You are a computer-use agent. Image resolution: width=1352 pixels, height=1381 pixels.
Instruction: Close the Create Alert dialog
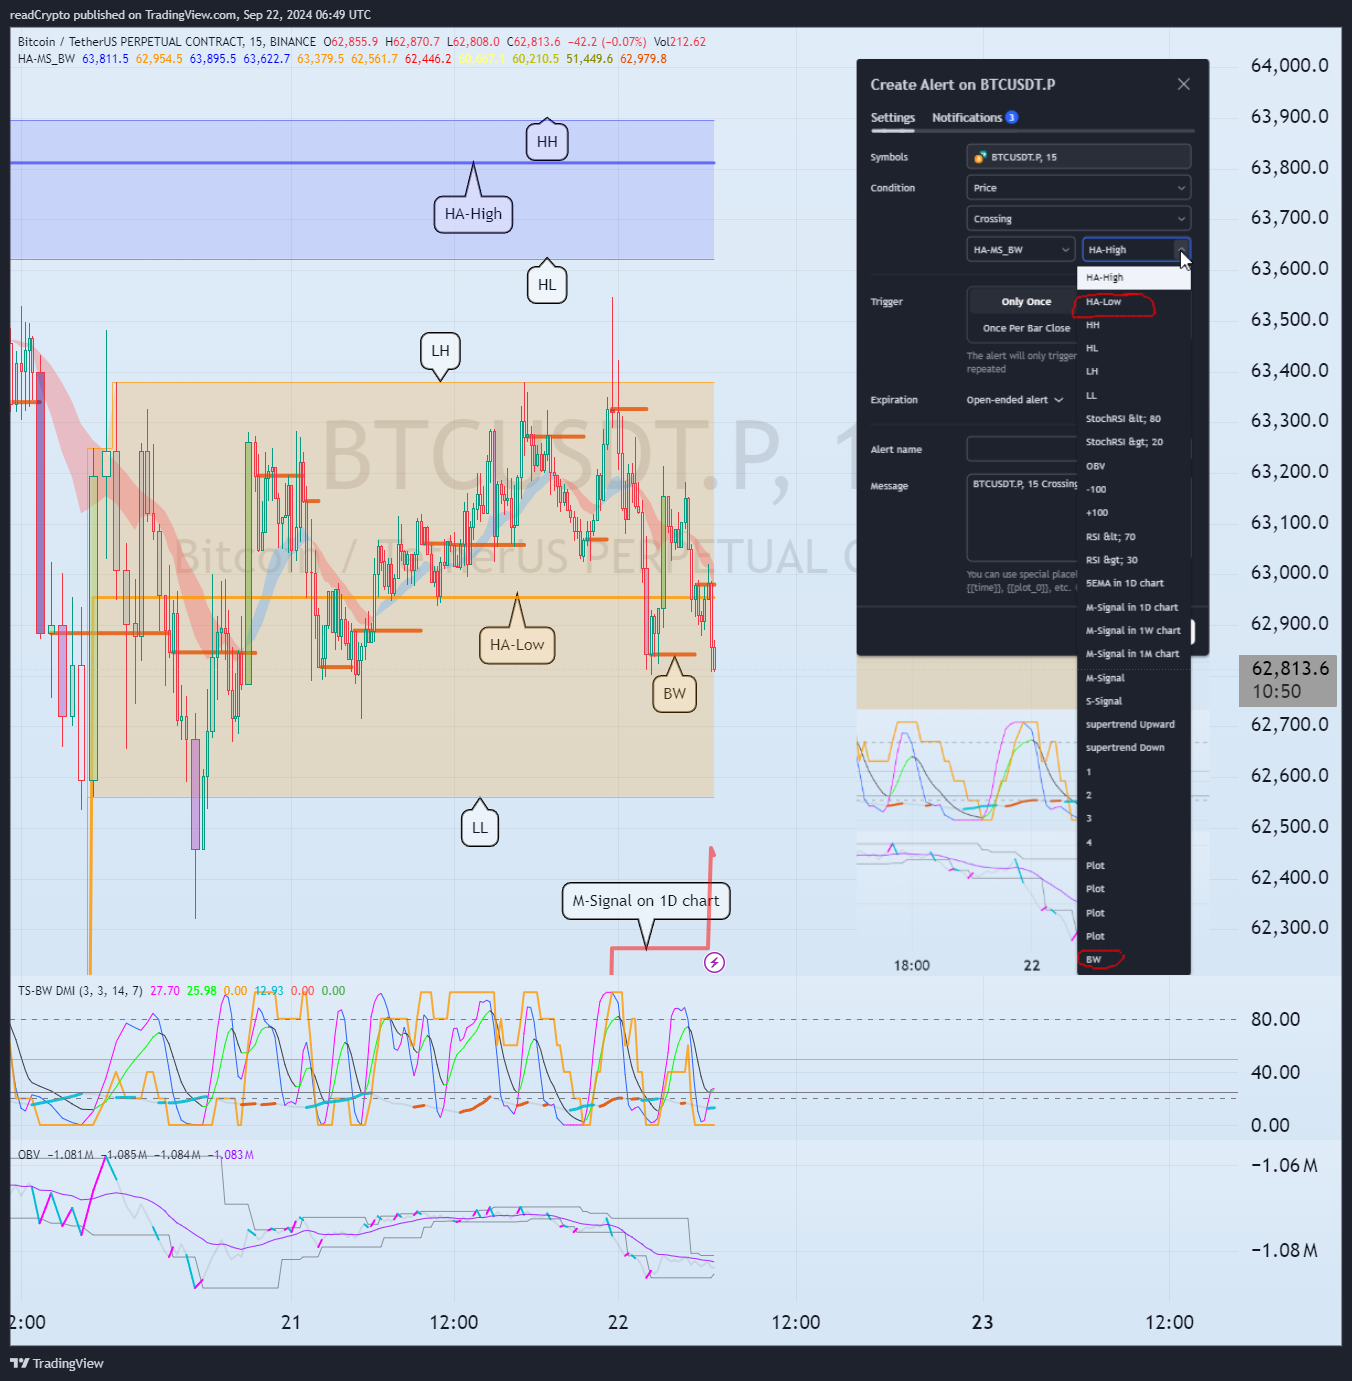(x=1184, y=84)
